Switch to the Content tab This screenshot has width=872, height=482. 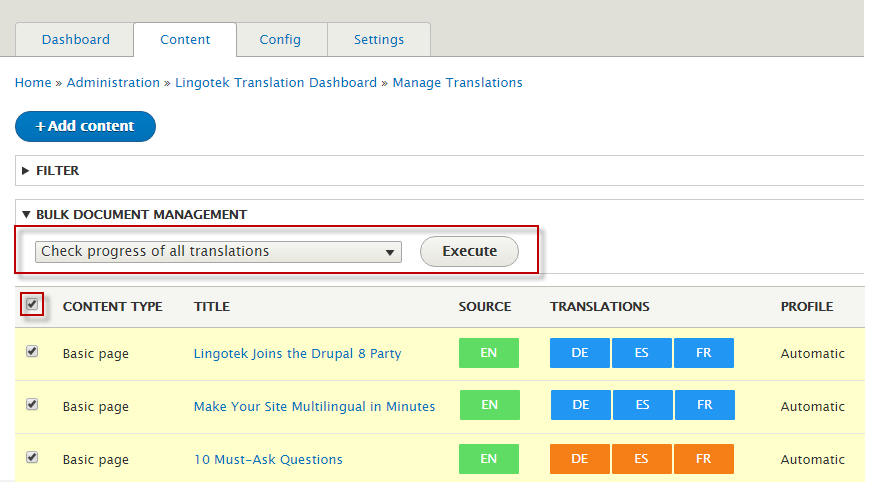(185, 39)
